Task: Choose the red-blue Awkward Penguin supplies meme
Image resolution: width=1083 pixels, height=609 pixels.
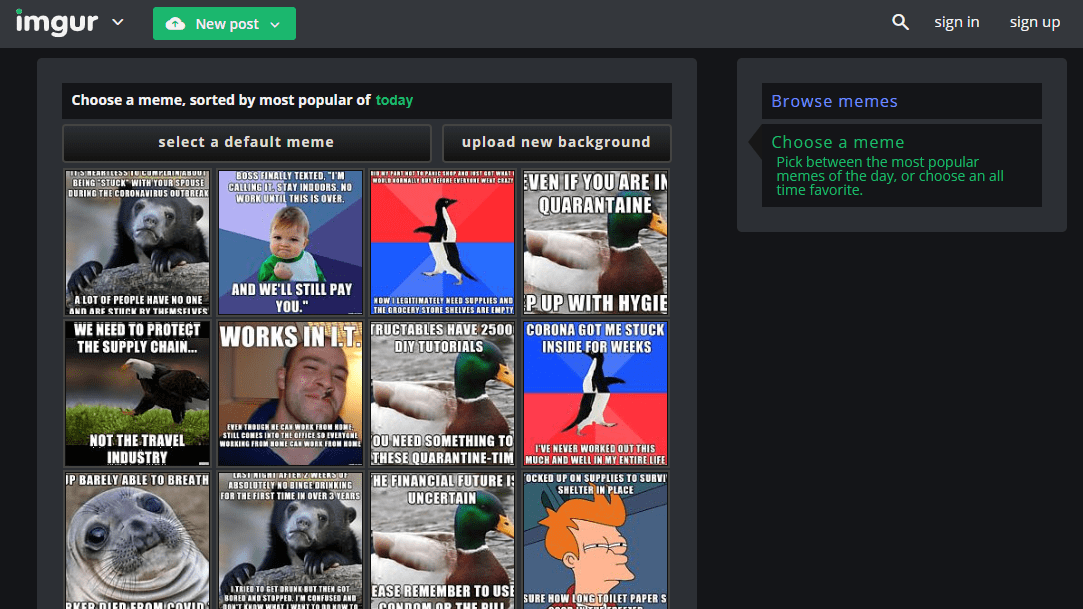Action: tap(442, 242)
